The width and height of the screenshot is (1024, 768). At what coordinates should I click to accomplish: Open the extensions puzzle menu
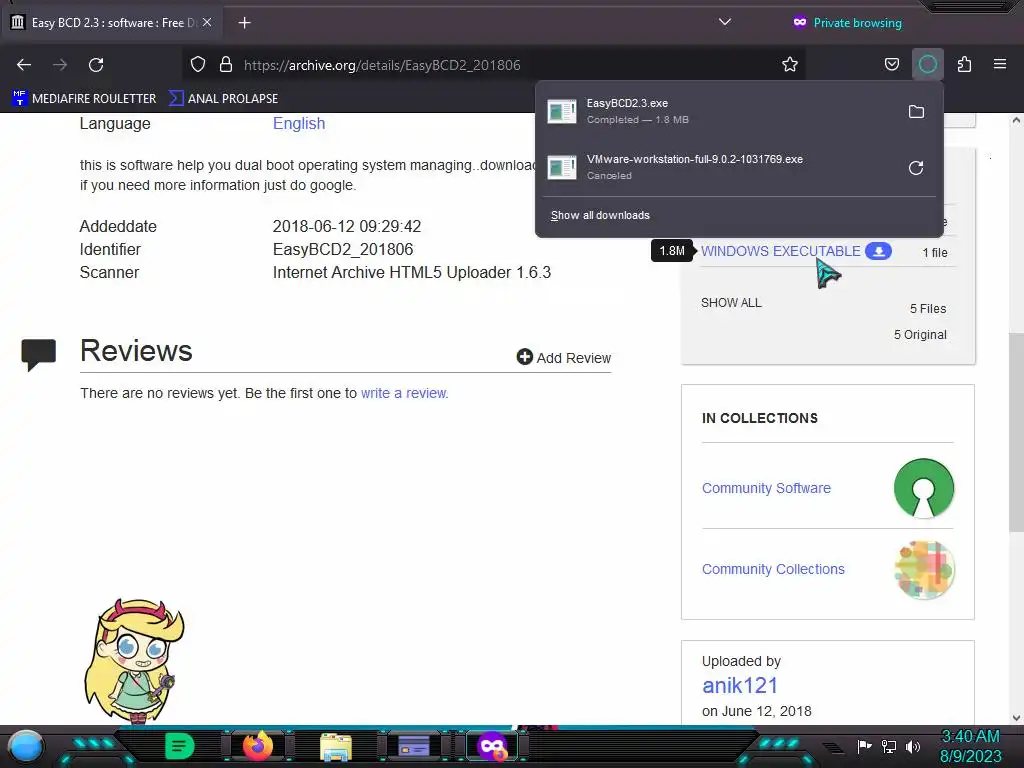tap(964, 65)
